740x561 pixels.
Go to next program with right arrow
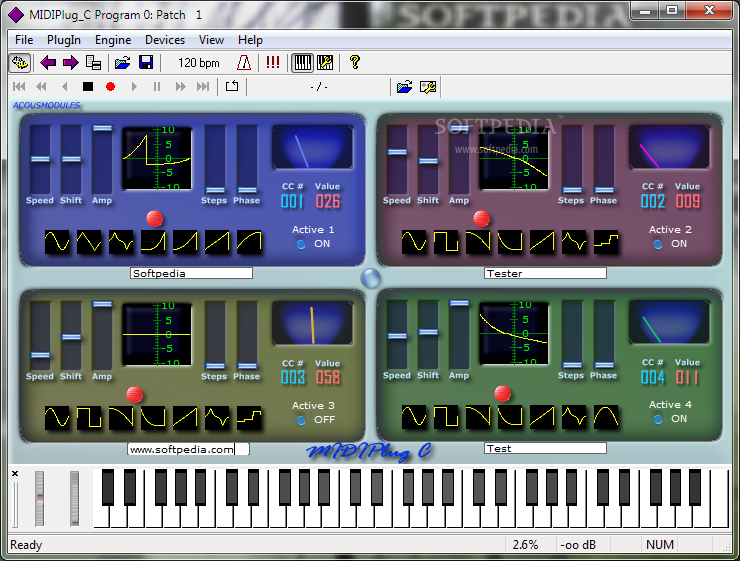coord(71,63)
